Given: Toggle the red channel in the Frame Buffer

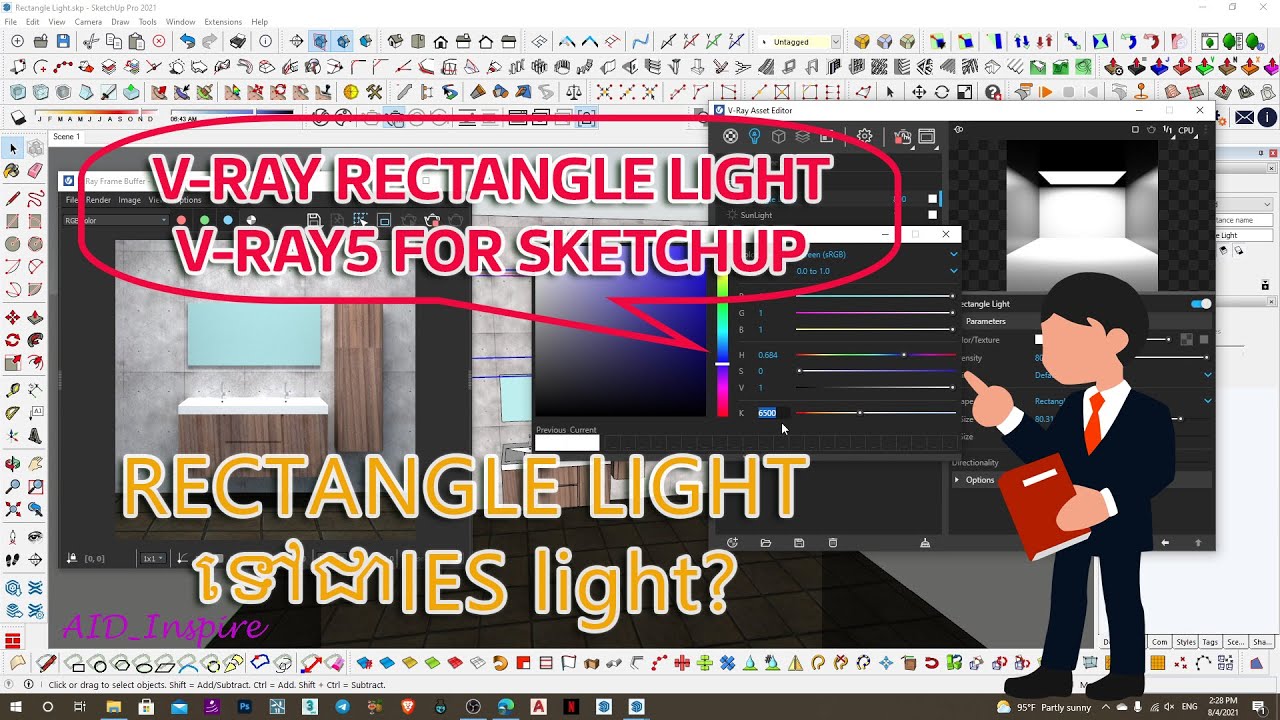Looking at the screenshot, I should click(181, 220).
